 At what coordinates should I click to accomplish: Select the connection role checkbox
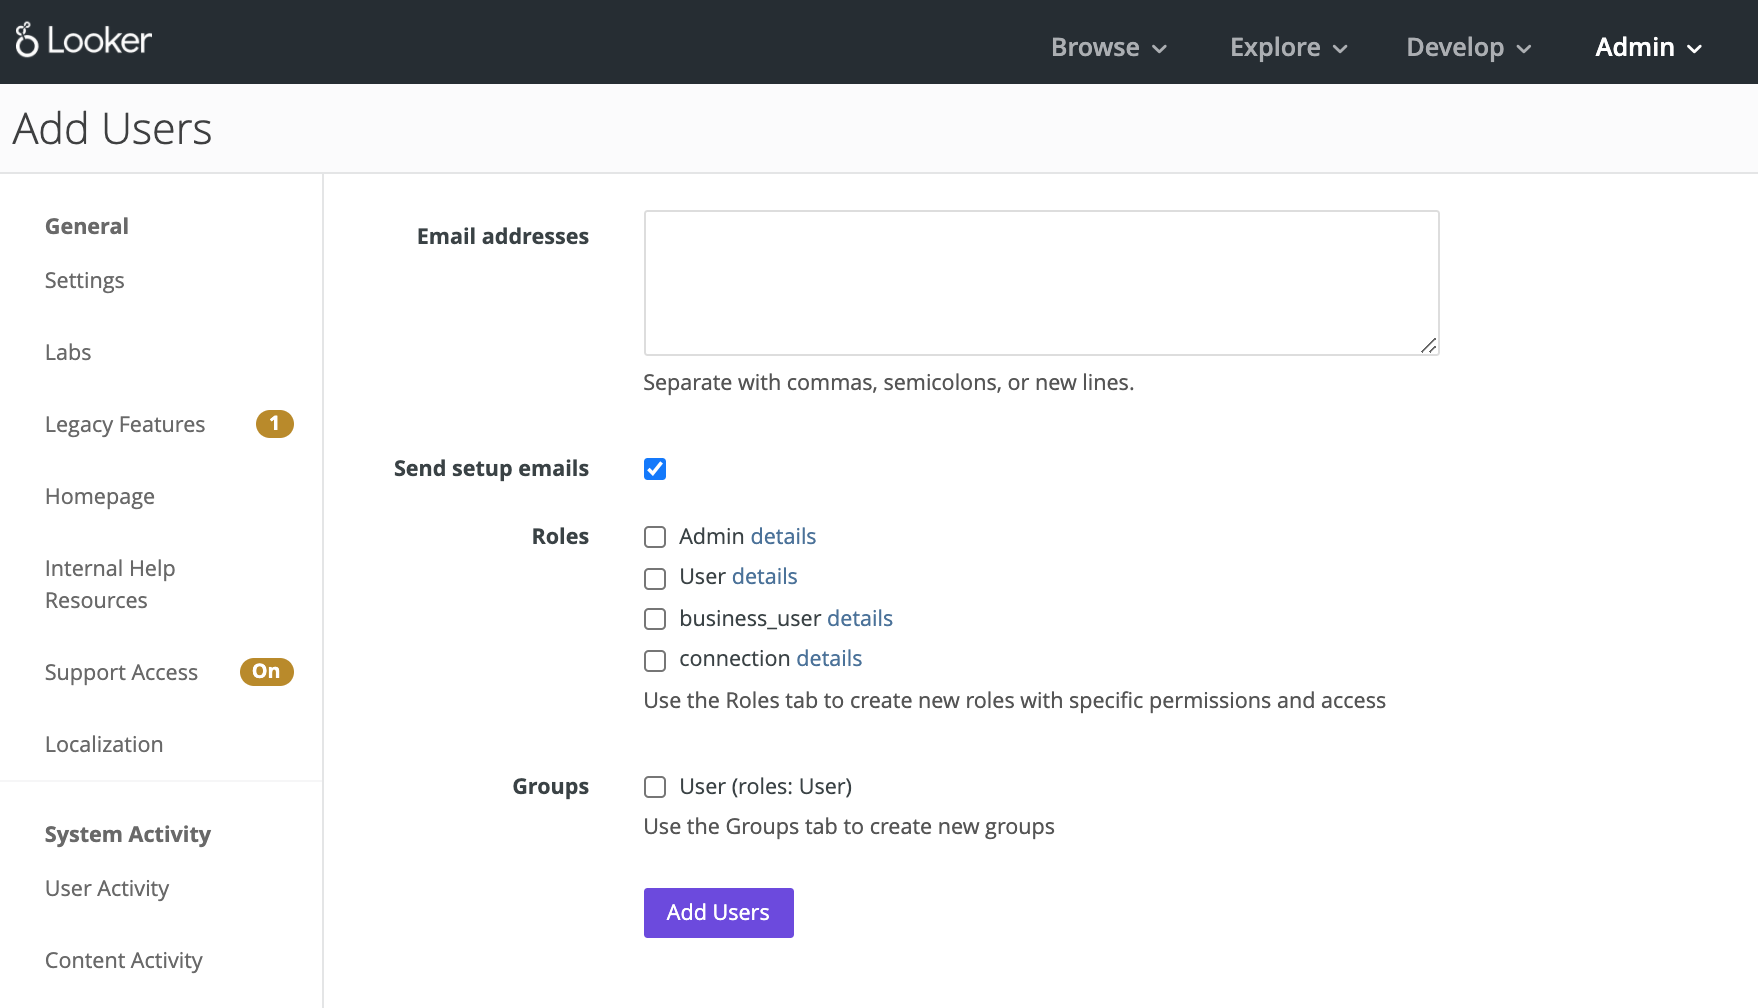point(655,660)
